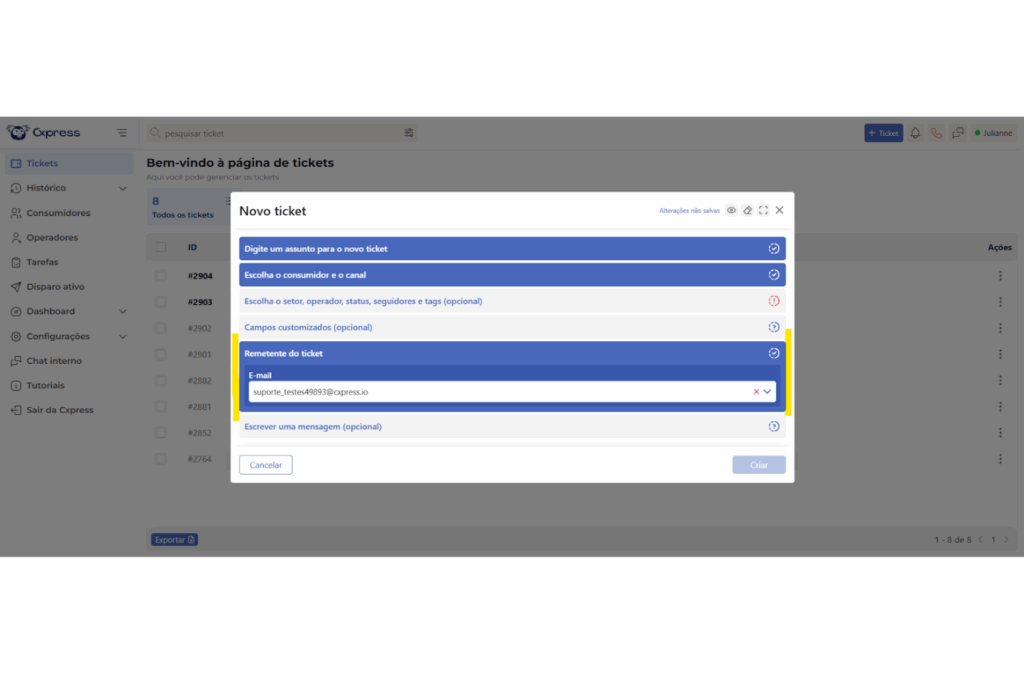The width and height of the screenshot is (1024, 673).
Task: Toggle the select-all checkbox in table header
Action: pos(161,247)
